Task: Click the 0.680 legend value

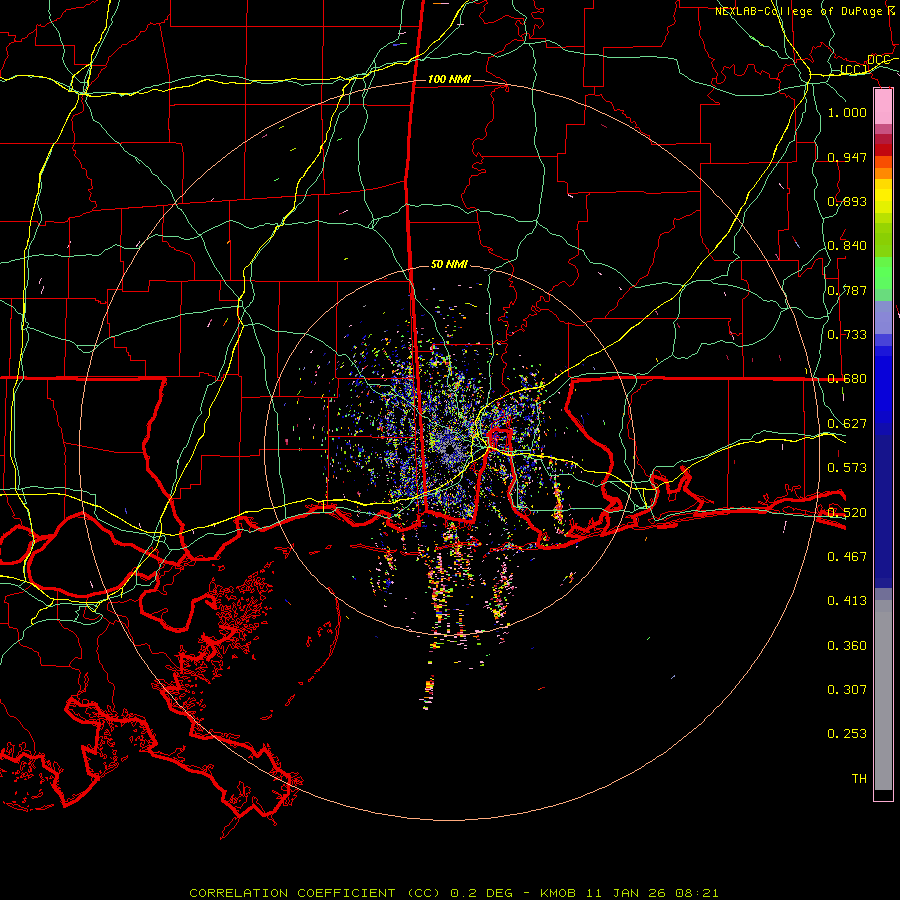Action: (847, 379)
